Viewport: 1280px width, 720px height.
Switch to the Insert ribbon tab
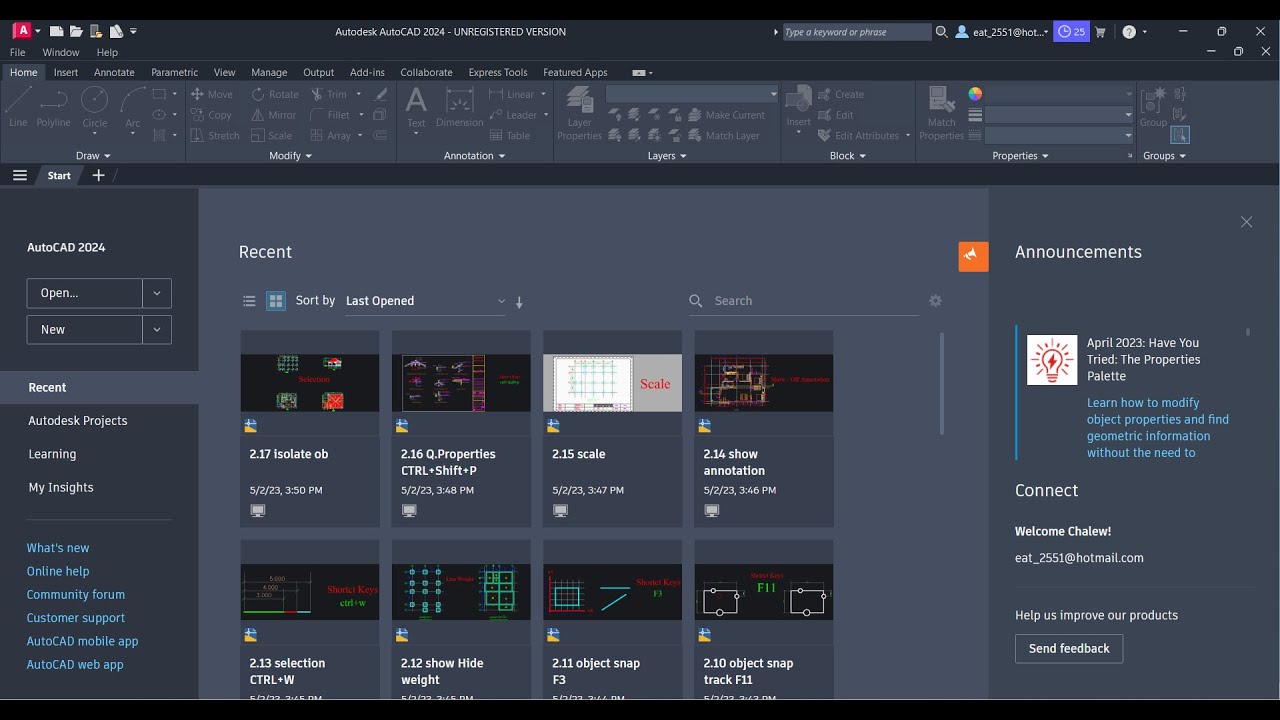(x=66, y=72)
